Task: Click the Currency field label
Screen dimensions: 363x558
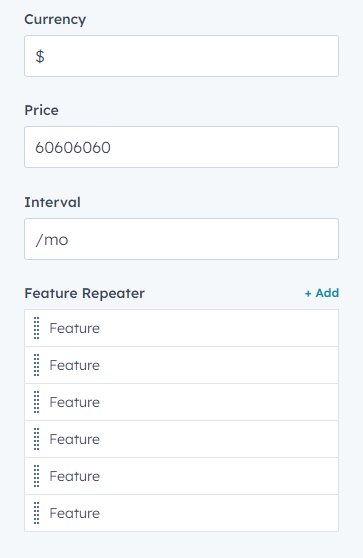Action: coord(55,20)
